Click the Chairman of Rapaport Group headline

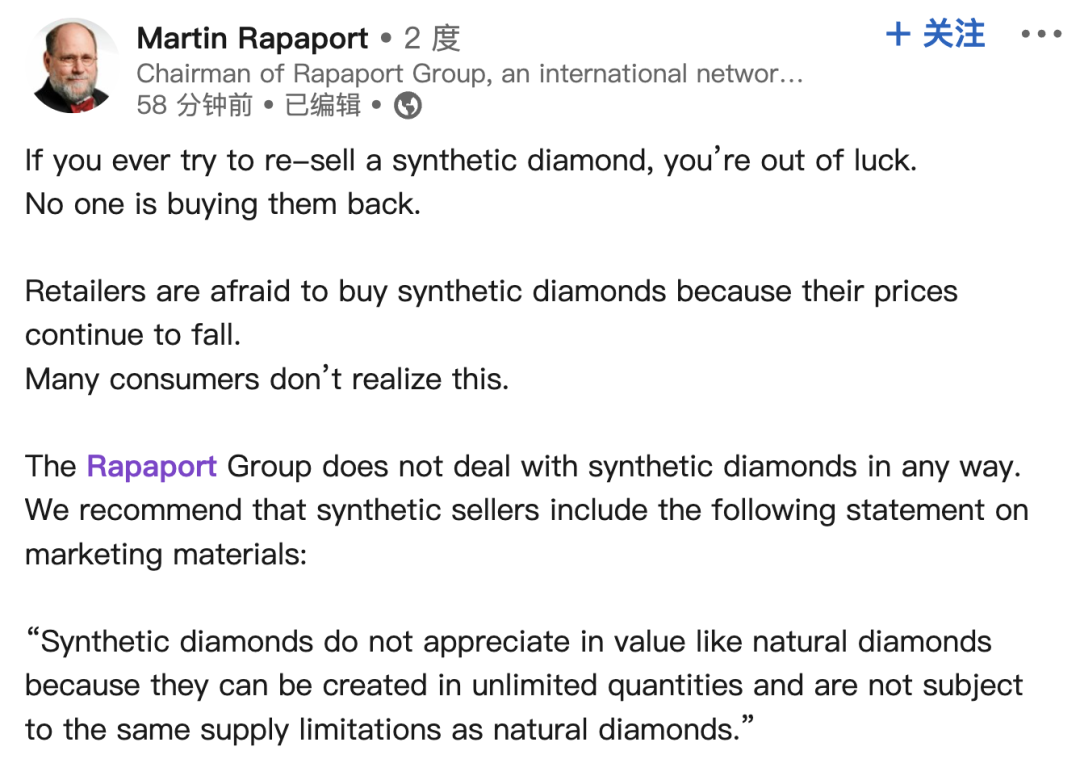click(x=470, y=74)
